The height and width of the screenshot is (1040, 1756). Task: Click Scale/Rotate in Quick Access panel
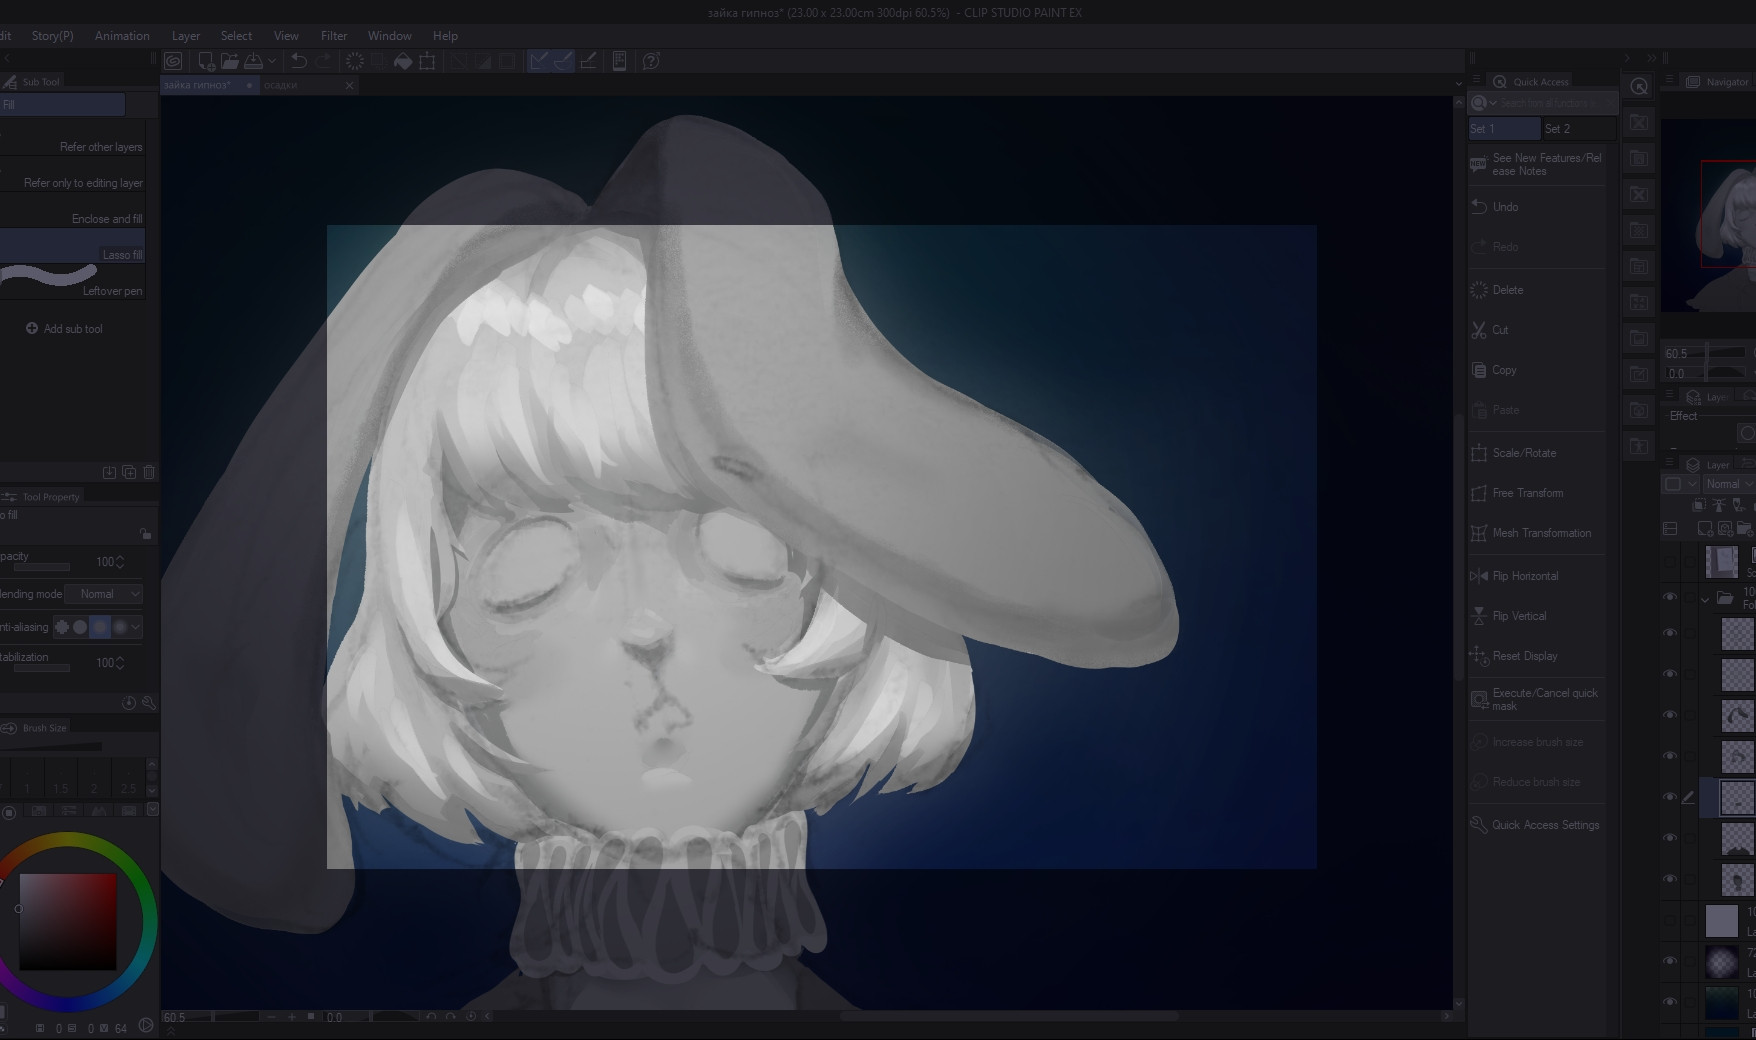(x=1536, y=453)
